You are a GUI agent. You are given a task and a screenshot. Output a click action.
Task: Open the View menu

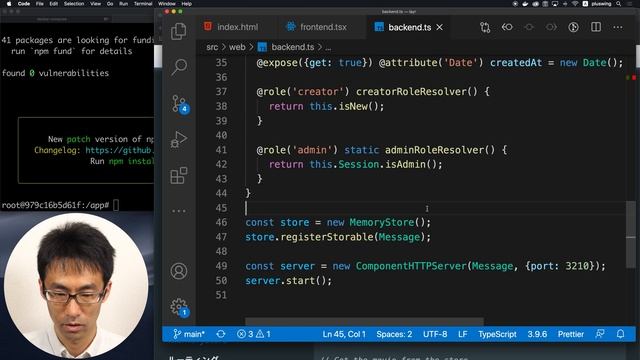click(x=96, y=4)
